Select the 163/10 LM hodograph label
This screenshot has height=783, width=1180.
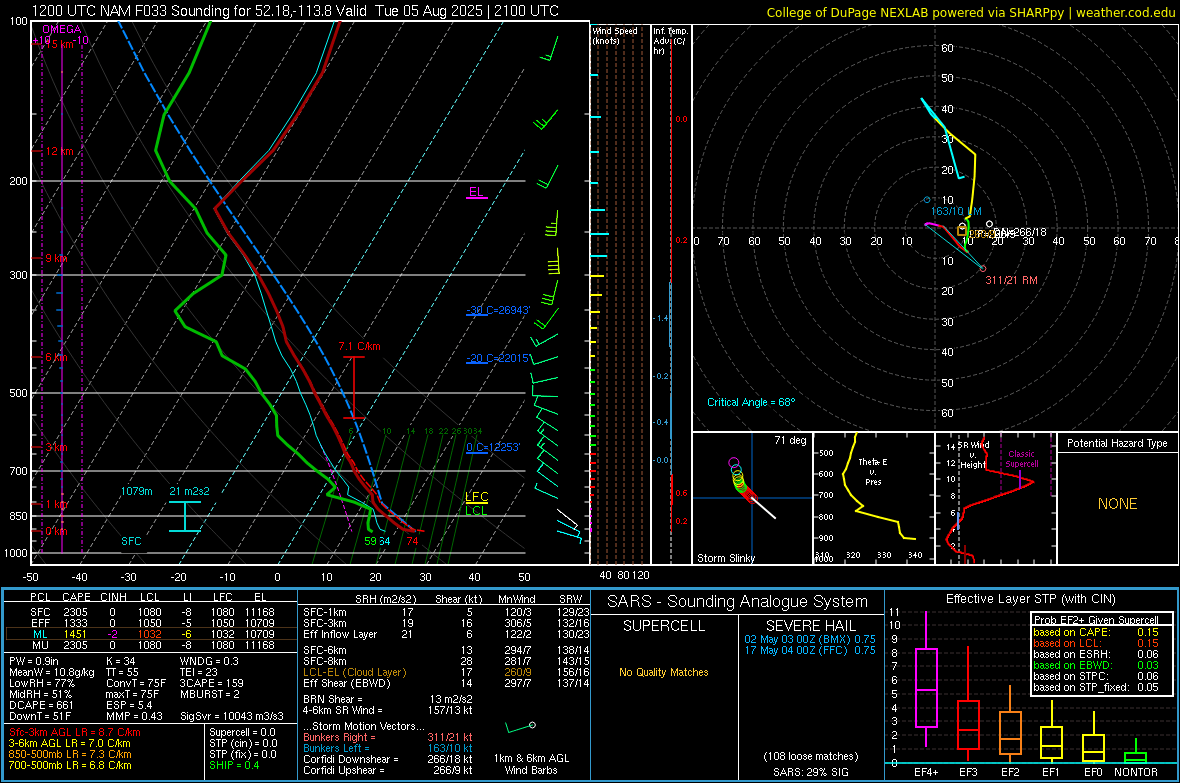point(956,212)
